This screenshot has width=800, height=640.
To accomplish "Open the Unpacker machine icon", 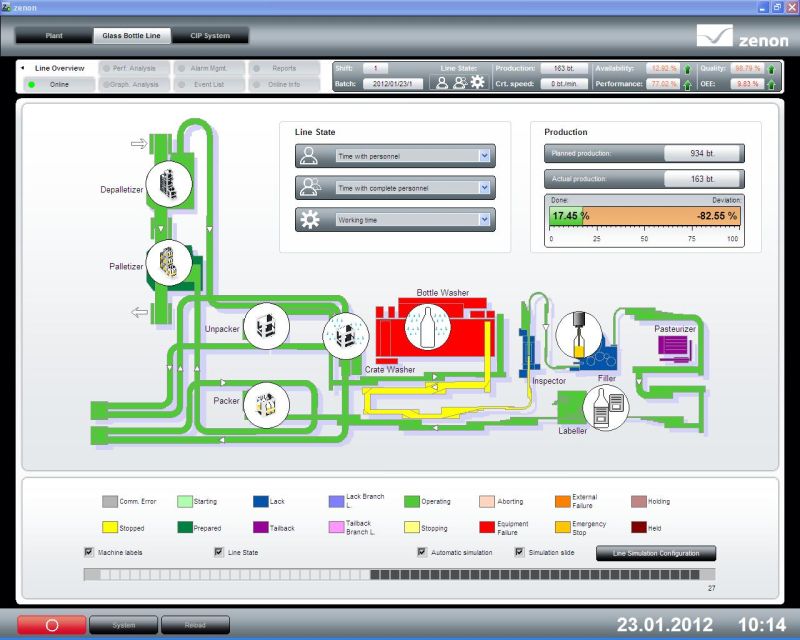I will 267,325.
